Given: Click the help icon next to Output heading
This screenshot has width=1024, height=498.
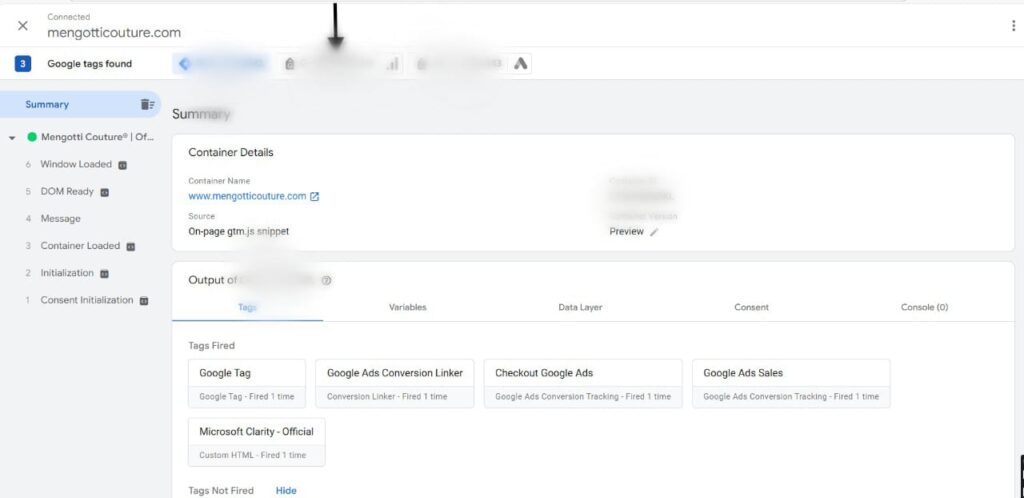Looking at the screenshot, I should [x=327, y=281].
